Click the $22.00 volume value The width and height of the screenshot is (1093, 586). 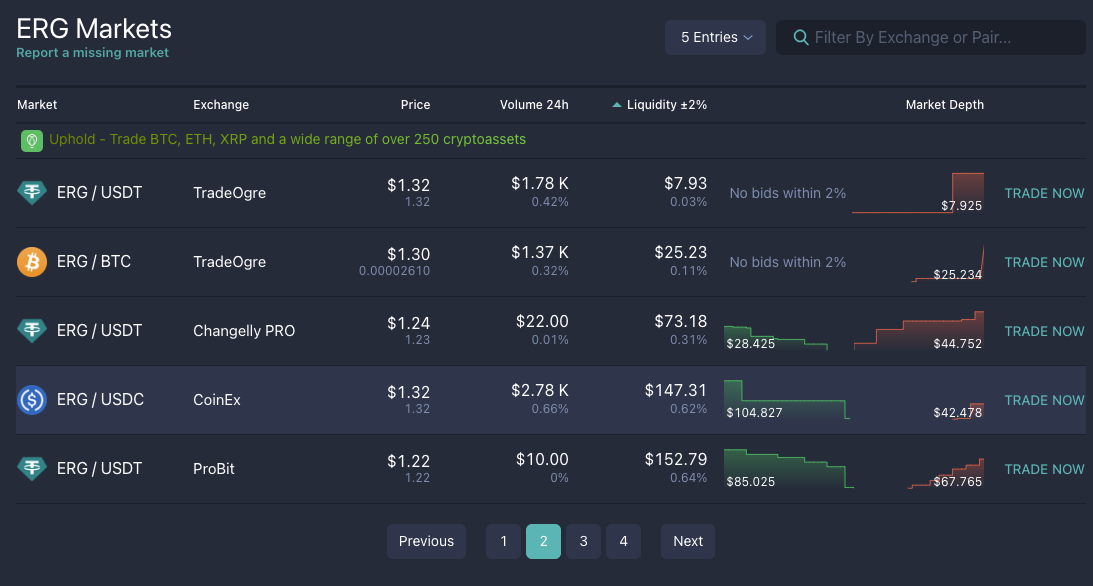tap(542, 321)
